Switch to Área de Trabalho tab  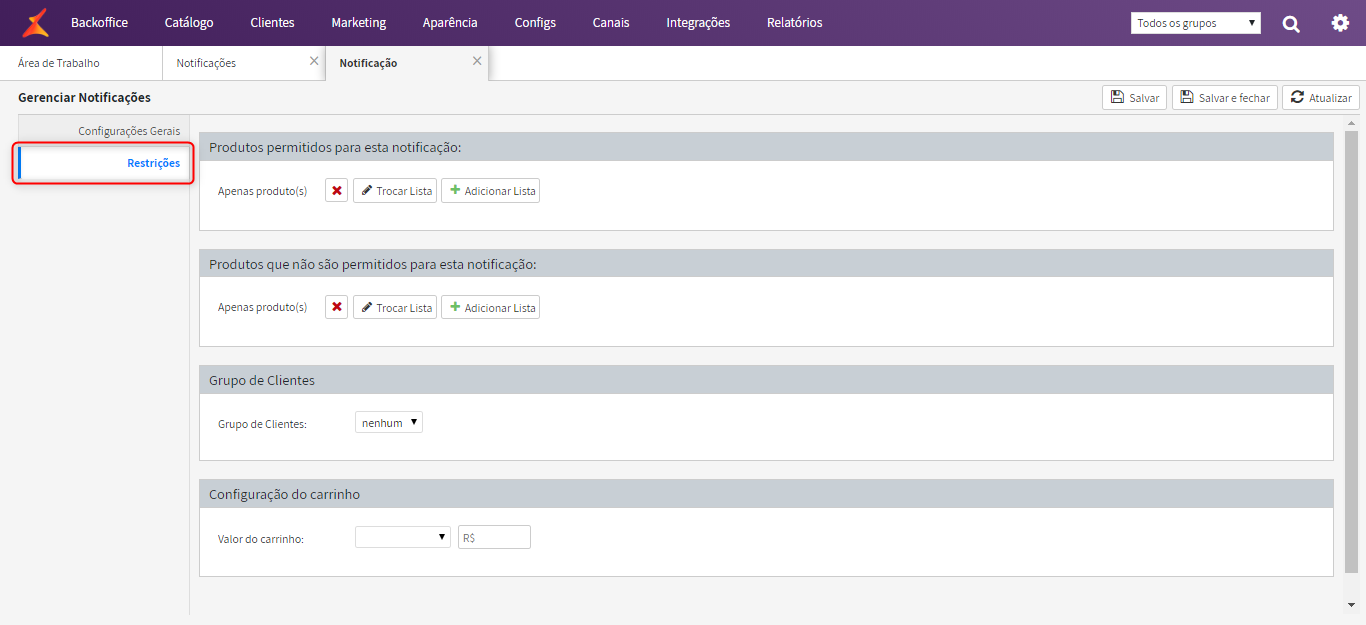click(81, 63)
